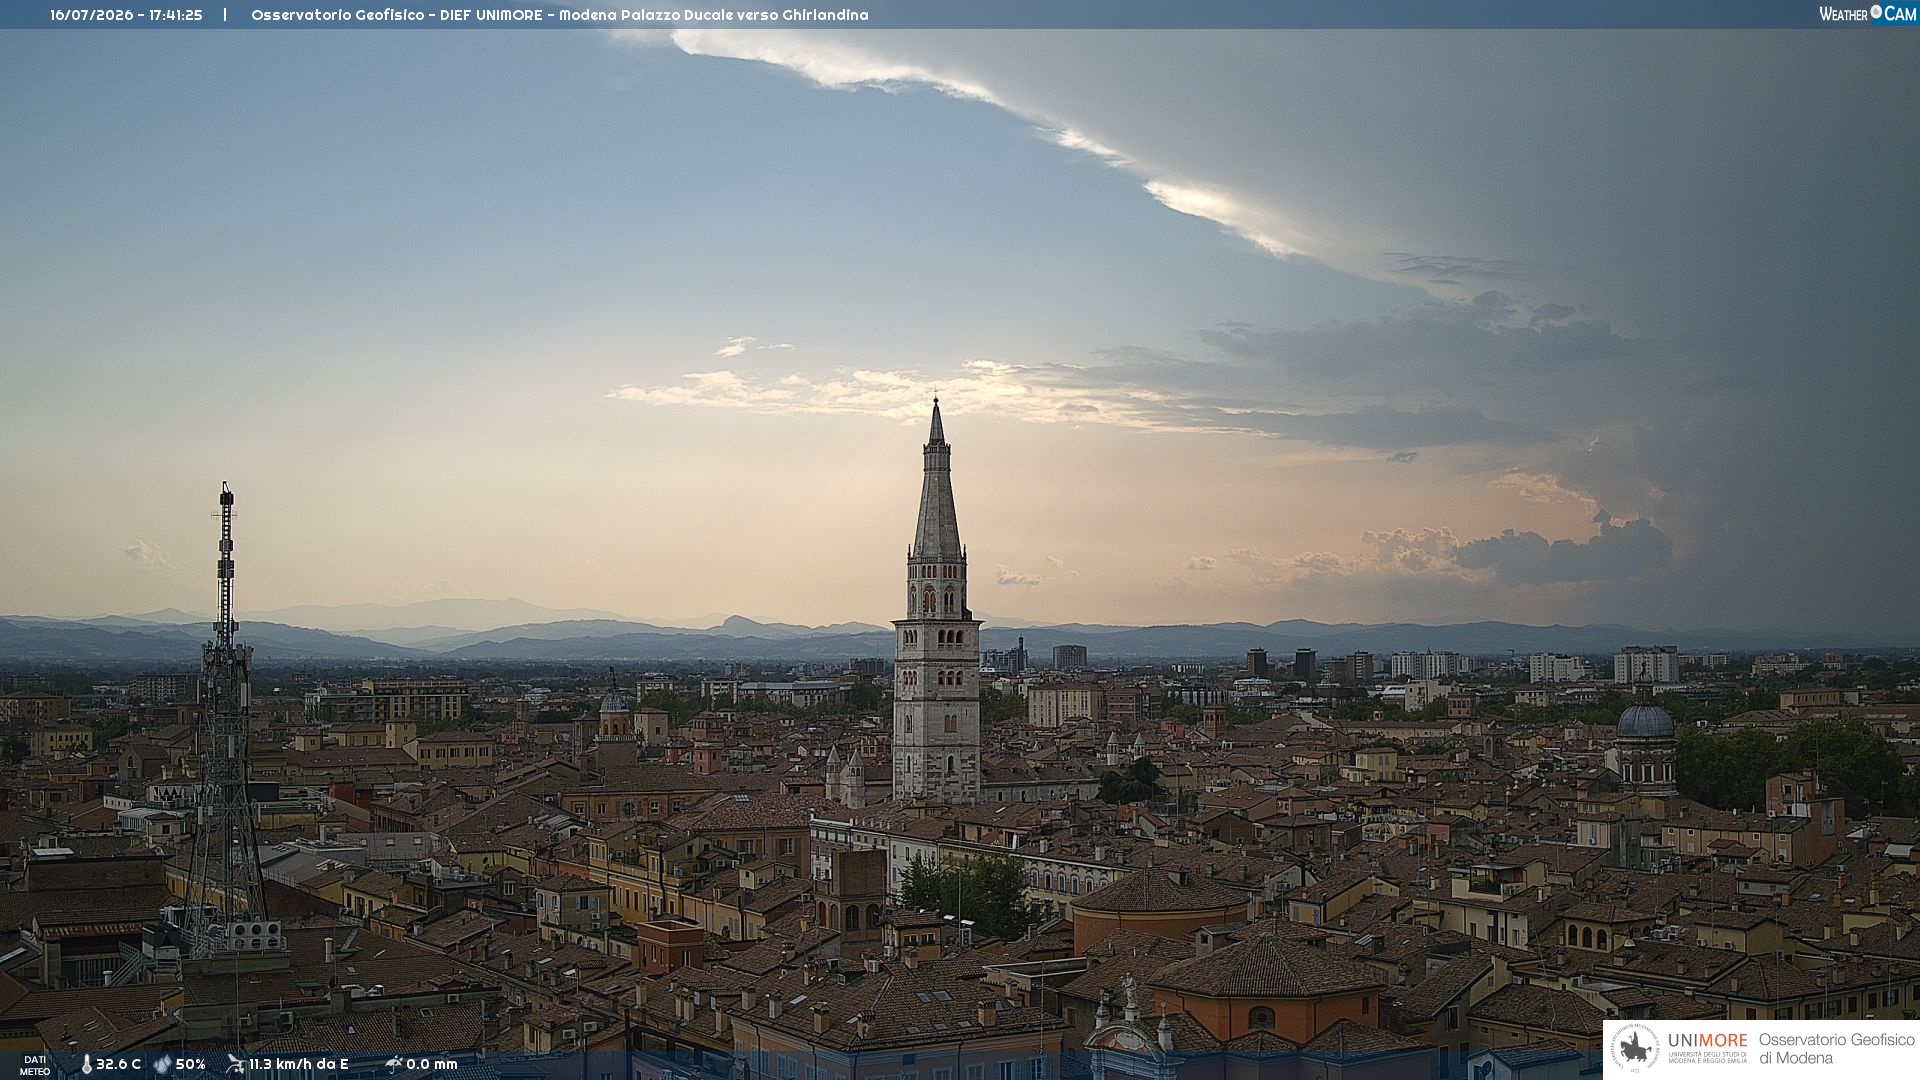Viewport: 1920px width, 1080px height.
Task: Click the 'DATI METEO' label
Action: (35, 1065)
